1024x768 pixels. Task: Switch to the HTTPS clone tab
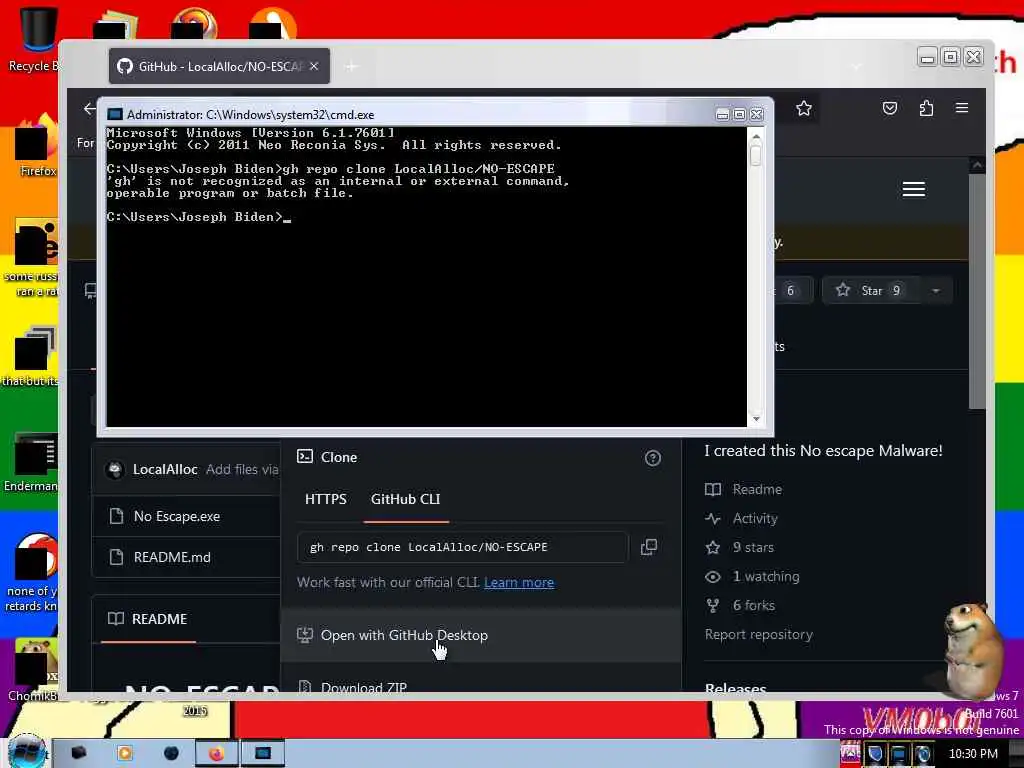coord(325,500)
